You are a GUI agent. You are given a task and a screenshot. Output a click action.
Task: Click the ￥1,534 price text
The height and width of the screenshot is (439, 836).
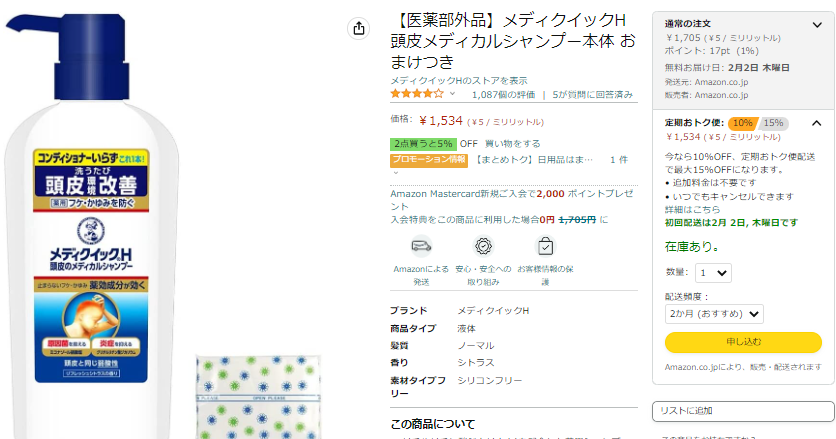(440, 121)
